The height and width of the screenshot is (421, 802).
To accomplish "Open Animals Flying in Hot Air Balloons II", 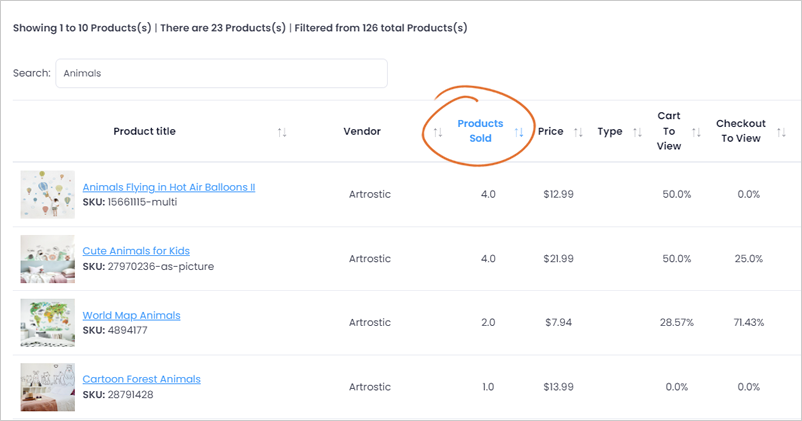I will point(169,187).
